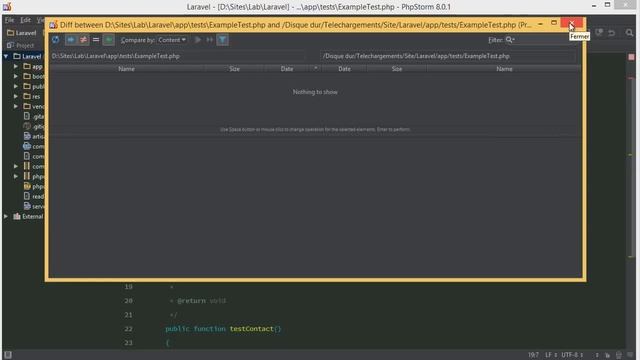Image resolution: width=640 pixels, height=360 pixels.
Task: Toggle show equal files filter
Action: click(x=96, y=40)
